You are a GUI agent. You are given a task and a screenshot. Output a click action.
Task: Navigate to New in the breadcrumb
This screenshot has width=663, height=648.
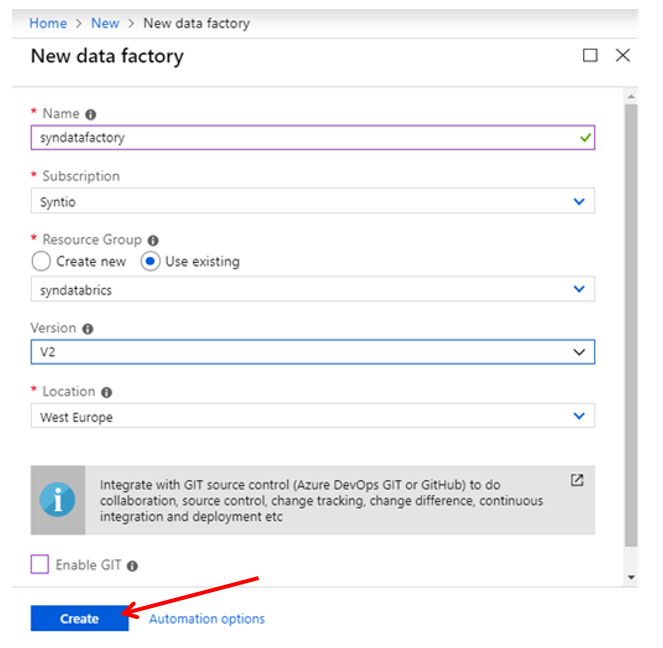pyautogui.click(x=105, y=23)
